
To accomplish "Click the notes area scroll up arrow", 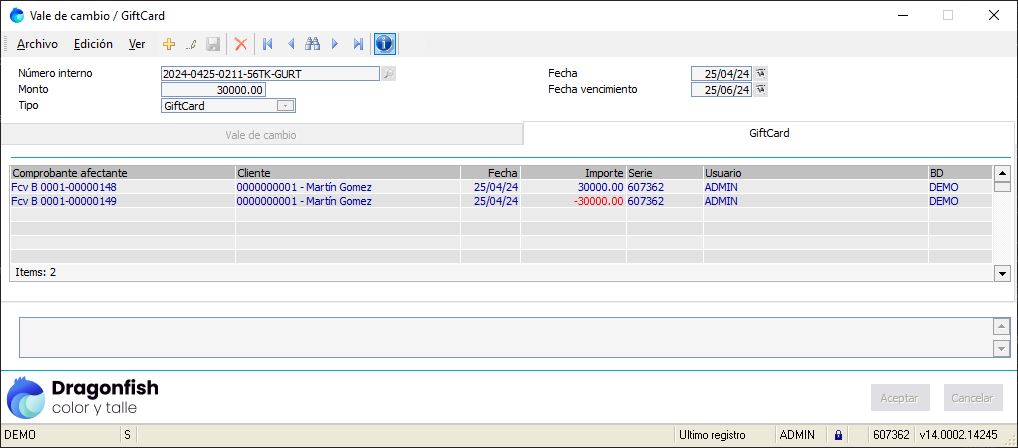I will coord(1002,327).
